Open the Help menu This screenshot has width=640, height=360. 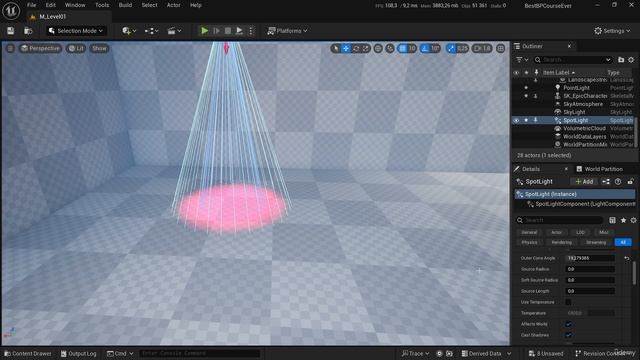coord(196,5)
